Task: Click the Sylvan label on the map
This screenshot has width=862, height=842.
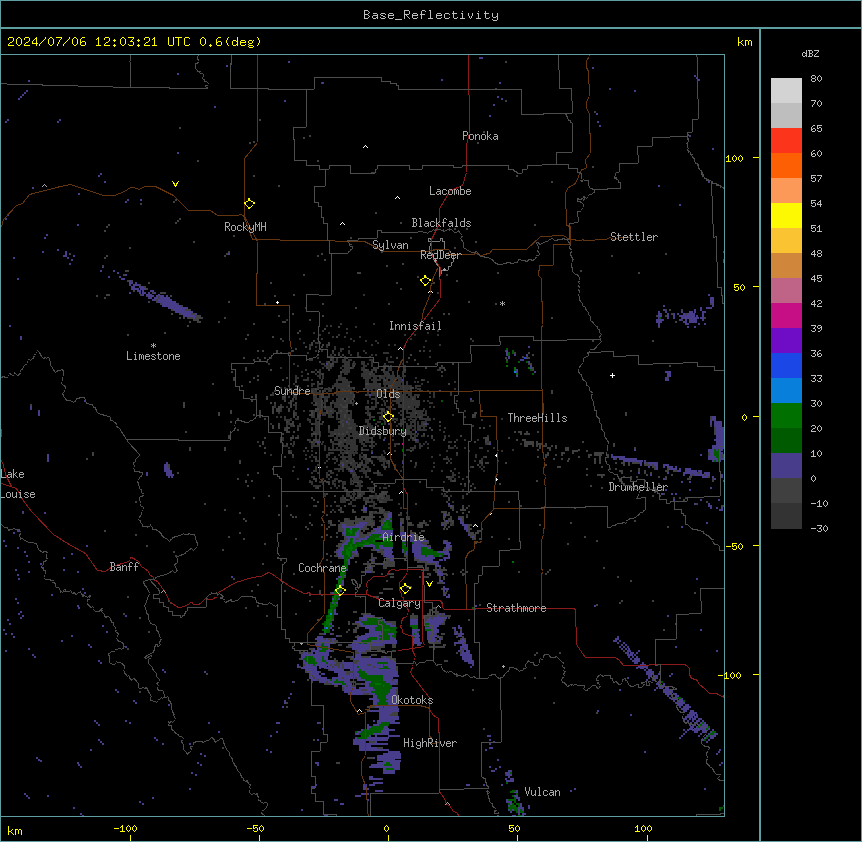Action: click(x=390, y=245)
